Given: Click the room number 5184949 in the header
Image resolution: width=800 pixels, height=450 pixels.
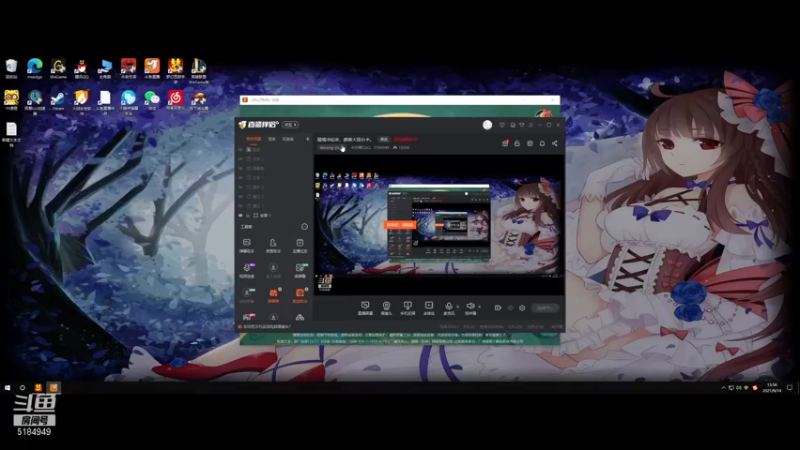Looking at the screenshot, I should 381,147.
